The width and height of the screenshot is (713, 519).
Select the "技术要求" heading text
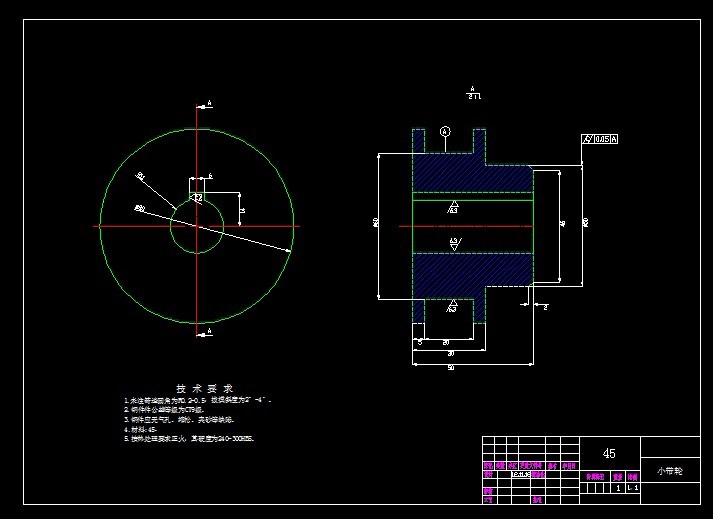coord(205,389)
